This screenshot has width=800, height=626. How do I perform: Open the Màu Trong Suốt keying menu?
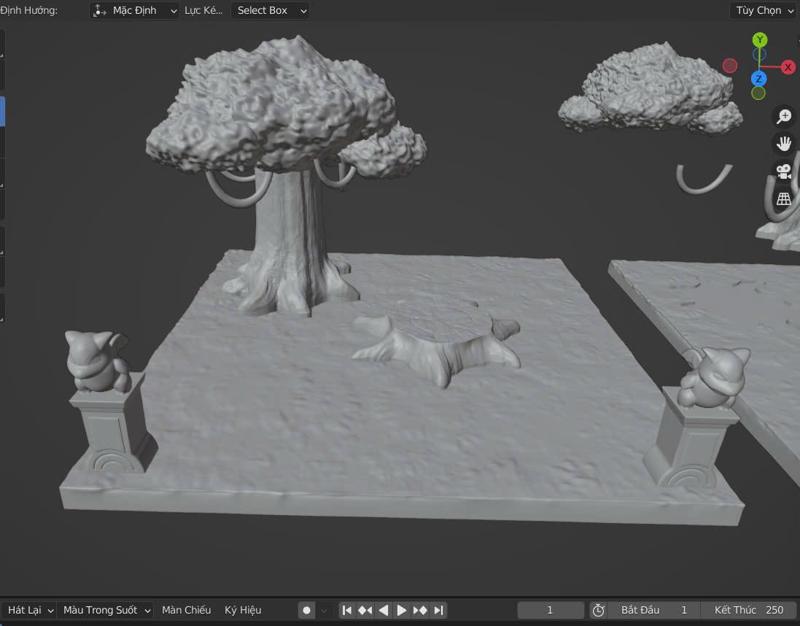[106, 610]
